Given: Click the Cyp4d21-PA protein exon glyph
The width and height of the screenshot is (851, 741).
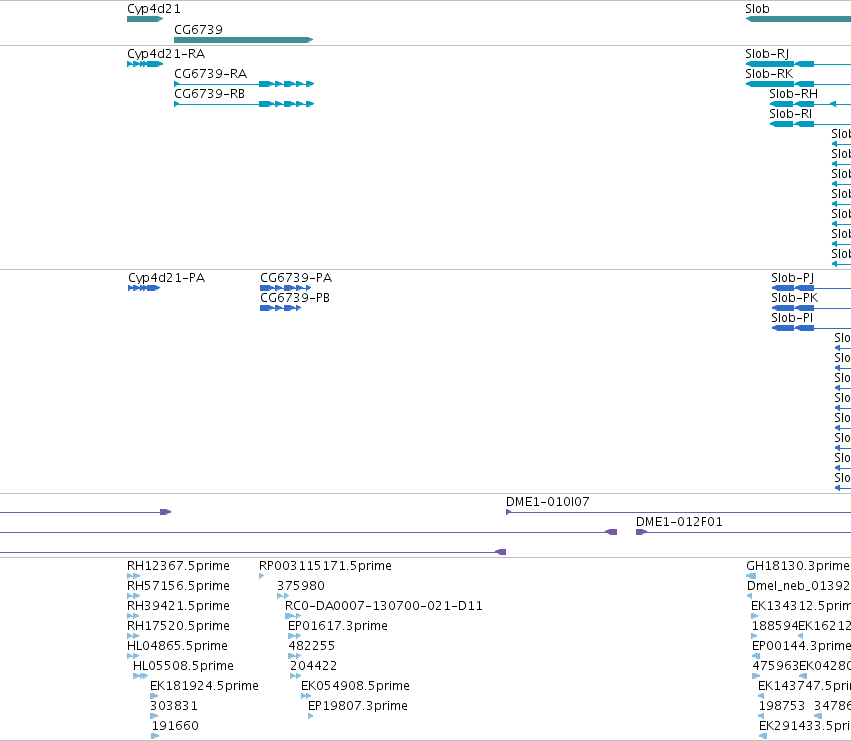Looking at the screenshot, I should 144,288.
